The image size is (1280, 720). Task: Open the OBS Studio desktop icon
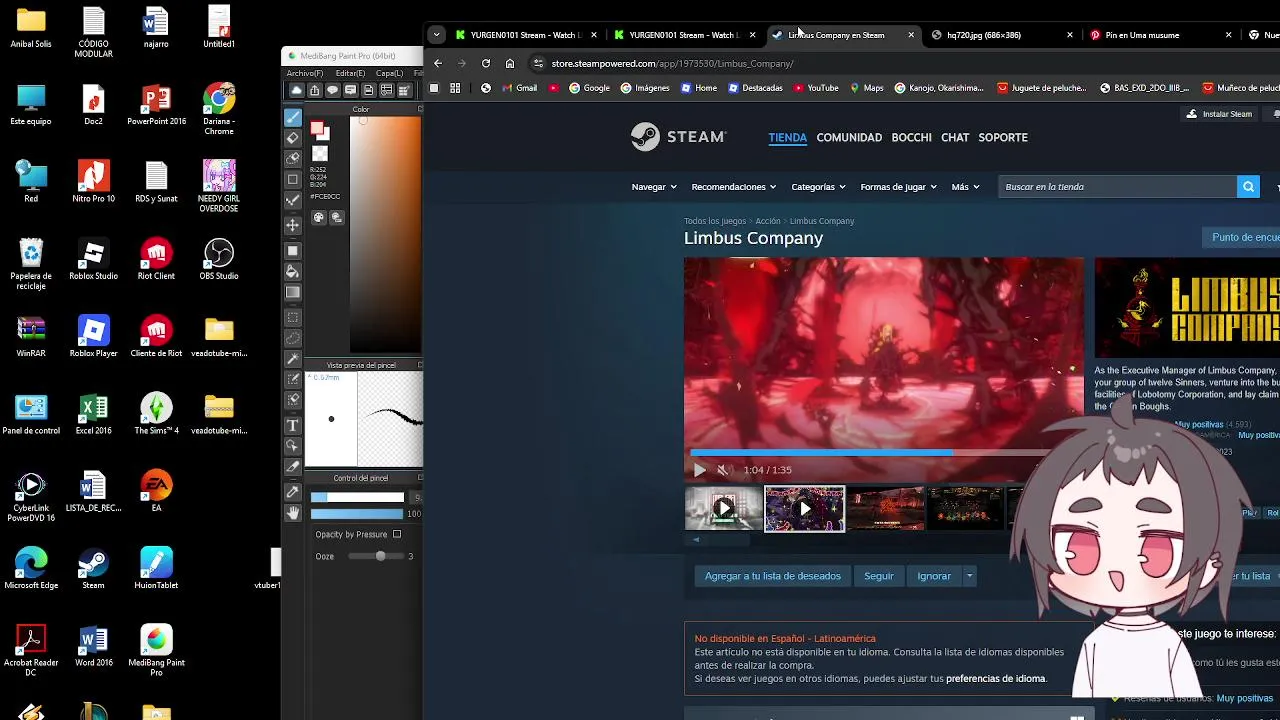click(x=219, y=259)
